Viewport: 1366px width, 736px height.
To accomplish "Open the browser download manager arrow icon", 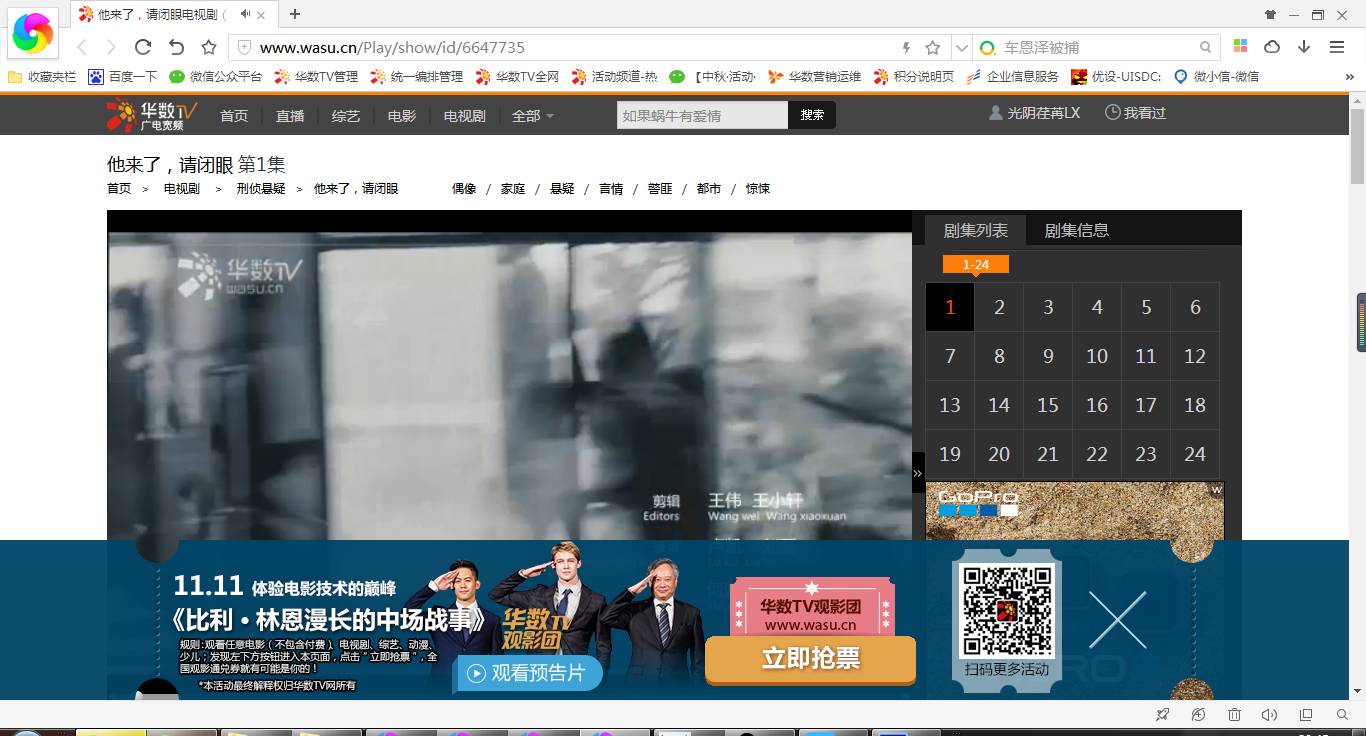I will [x=1306, y=46].
